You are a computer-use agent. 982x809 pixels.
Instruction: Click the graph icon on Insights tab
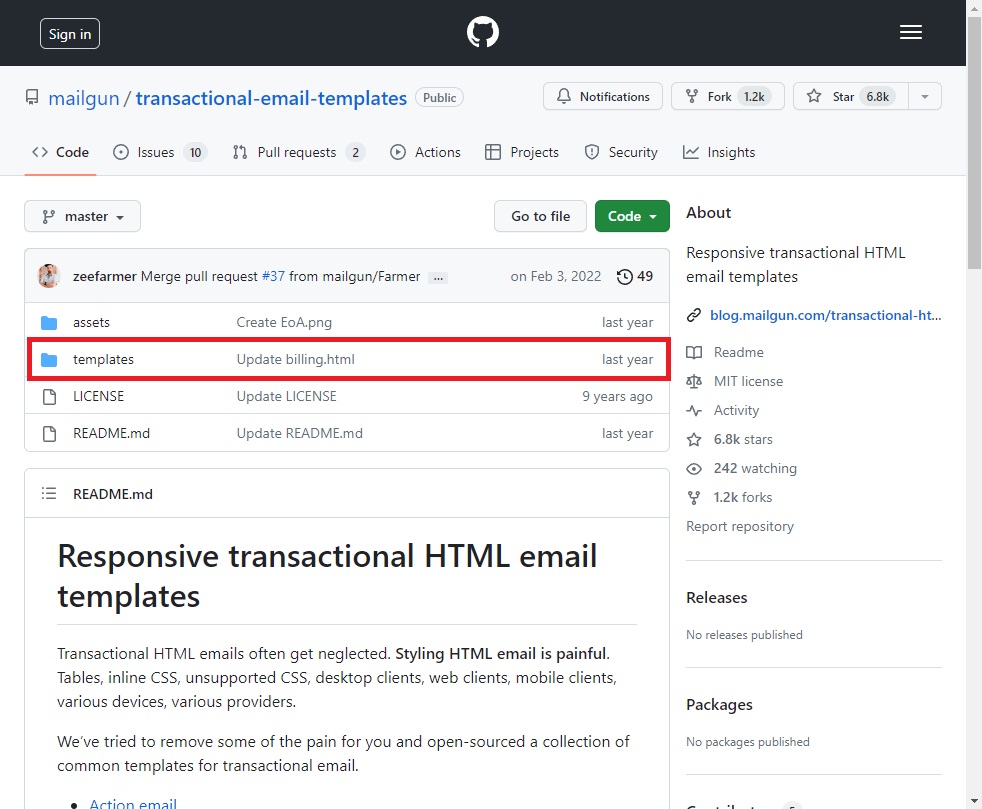point(691,152)
